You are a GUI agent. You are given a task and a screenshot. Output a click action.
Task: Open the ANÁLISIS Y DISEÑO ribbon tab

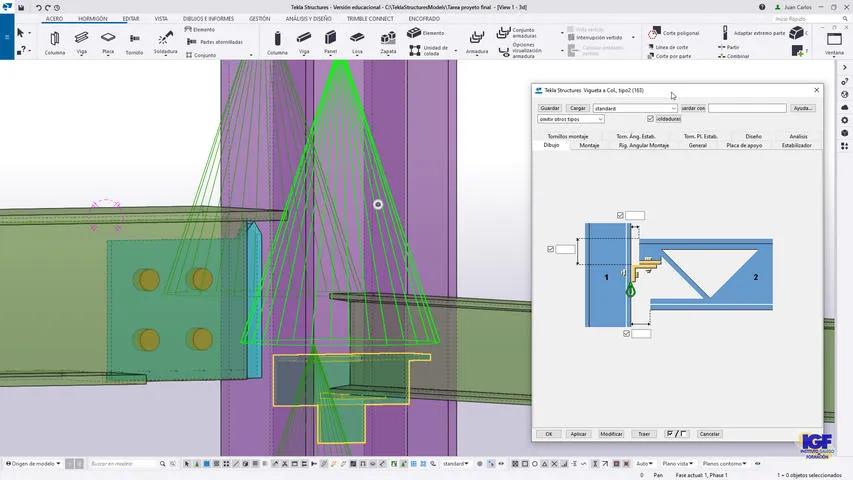[308, 19]
